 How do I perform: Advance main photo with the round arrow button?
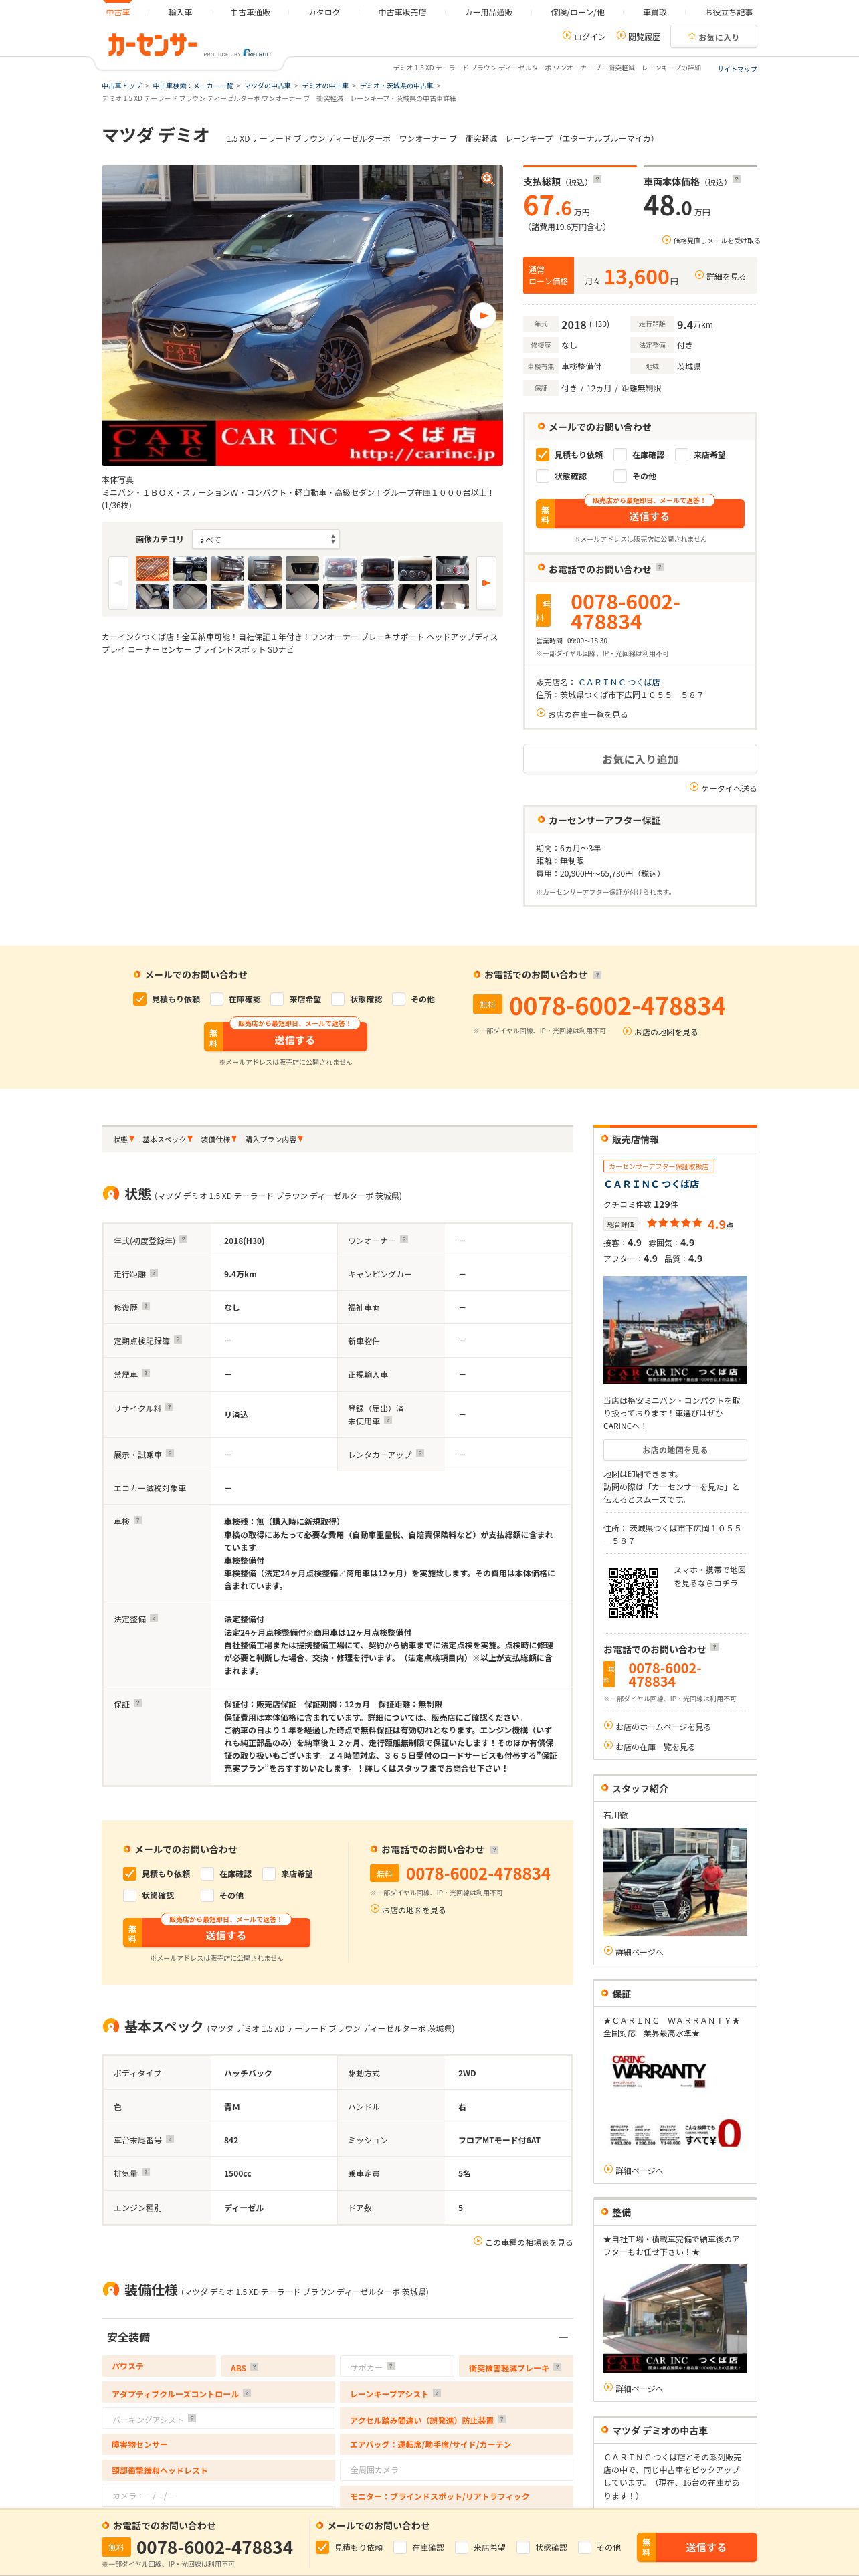[483, 315]
